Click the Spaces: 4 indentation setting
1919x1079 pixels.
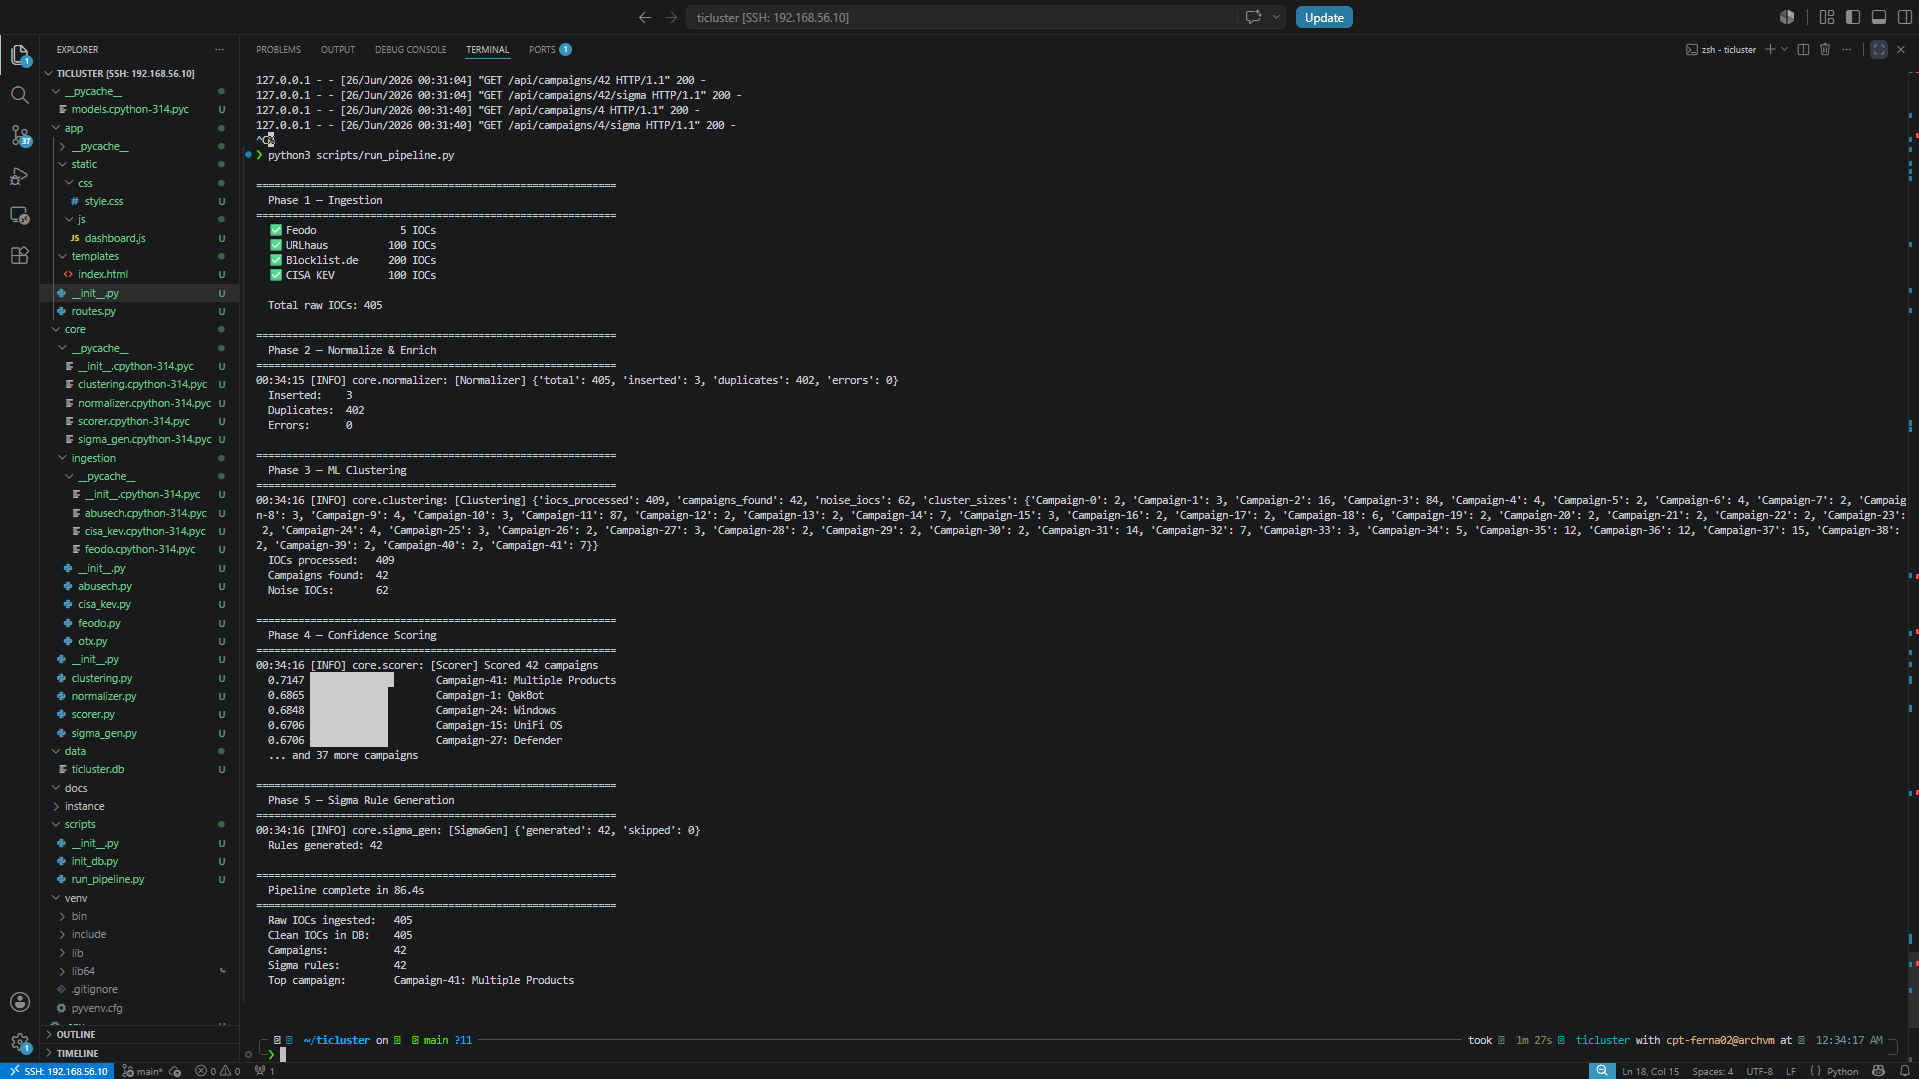pyautogui.click(x=1712, y=1071)
